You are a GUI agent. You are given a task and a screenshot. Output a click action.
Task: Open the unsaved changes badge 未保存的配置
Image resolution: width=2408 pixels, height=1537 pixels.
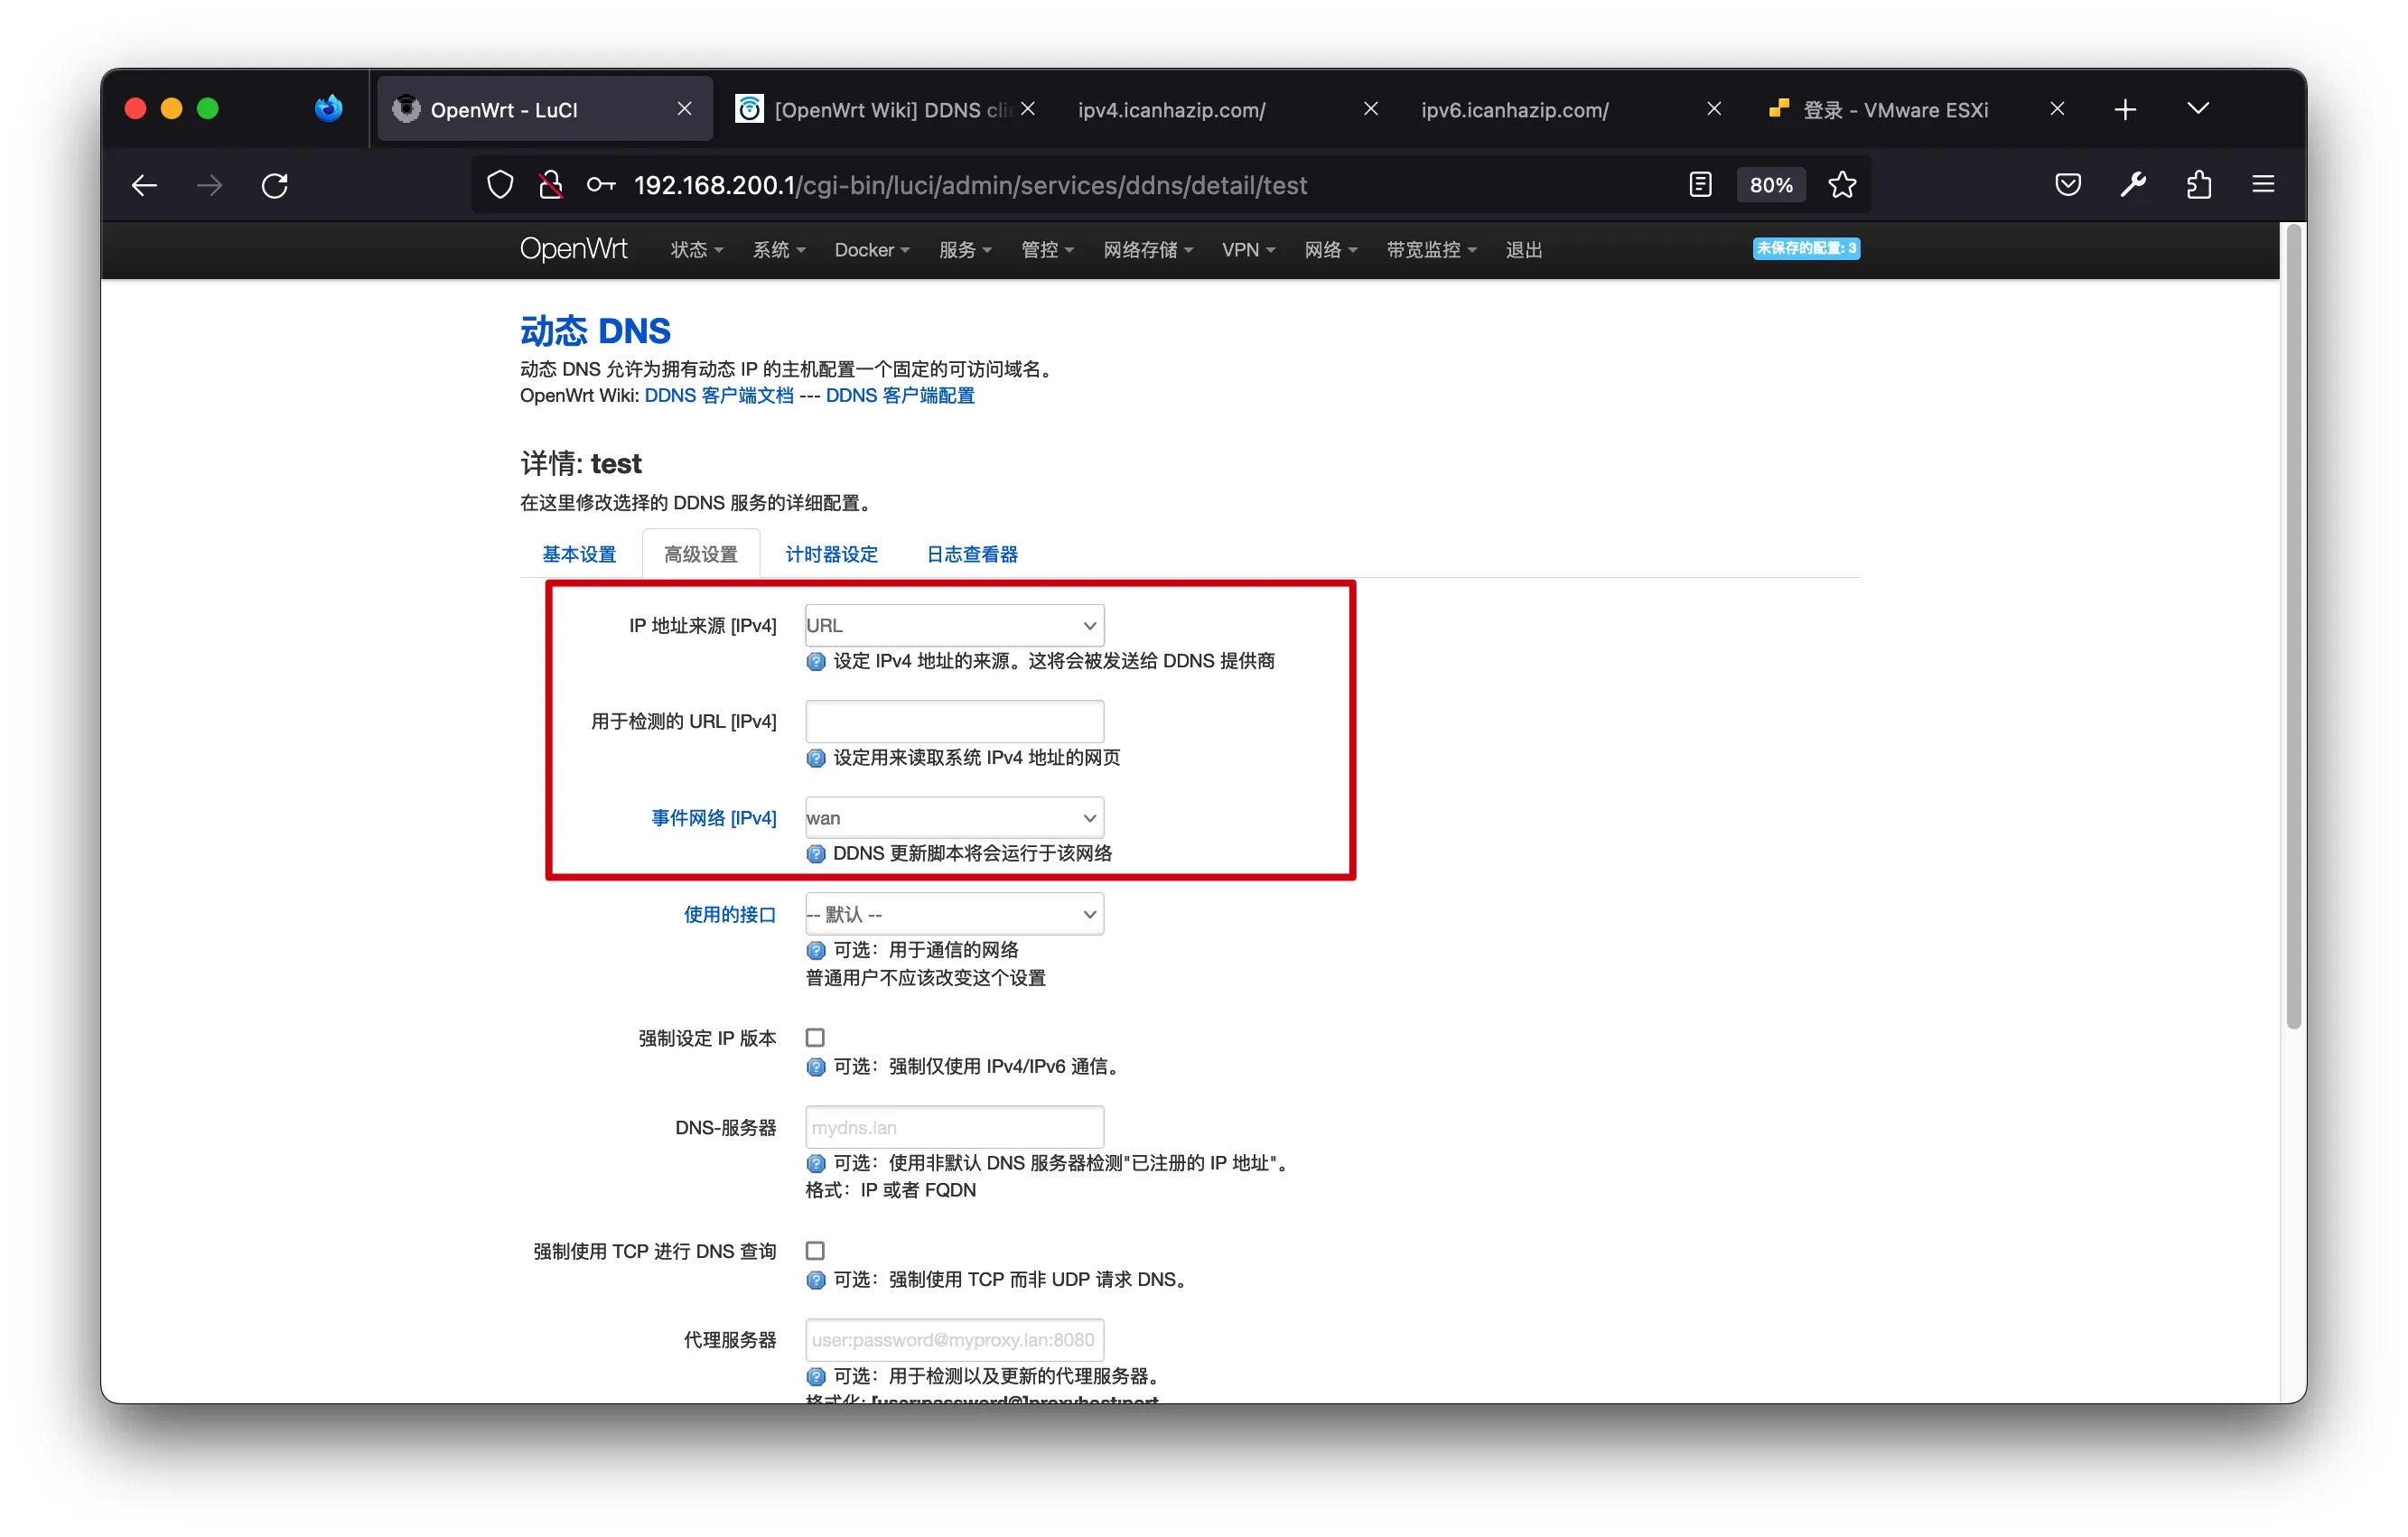click(x=1805, y=248)
